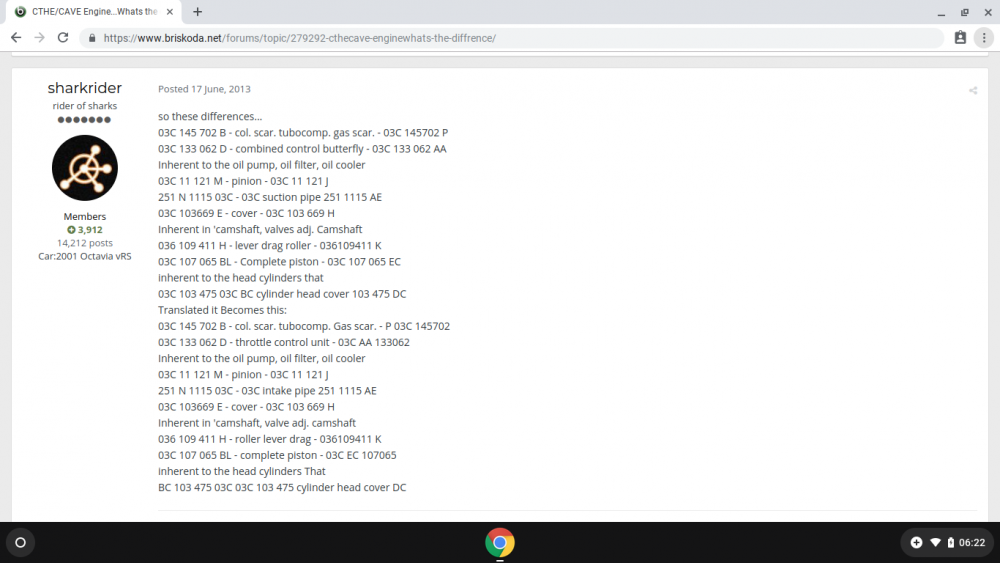Screen dimensions: 1000x563
Task: Restore the browser window size
Action: (x=965, y=12)
